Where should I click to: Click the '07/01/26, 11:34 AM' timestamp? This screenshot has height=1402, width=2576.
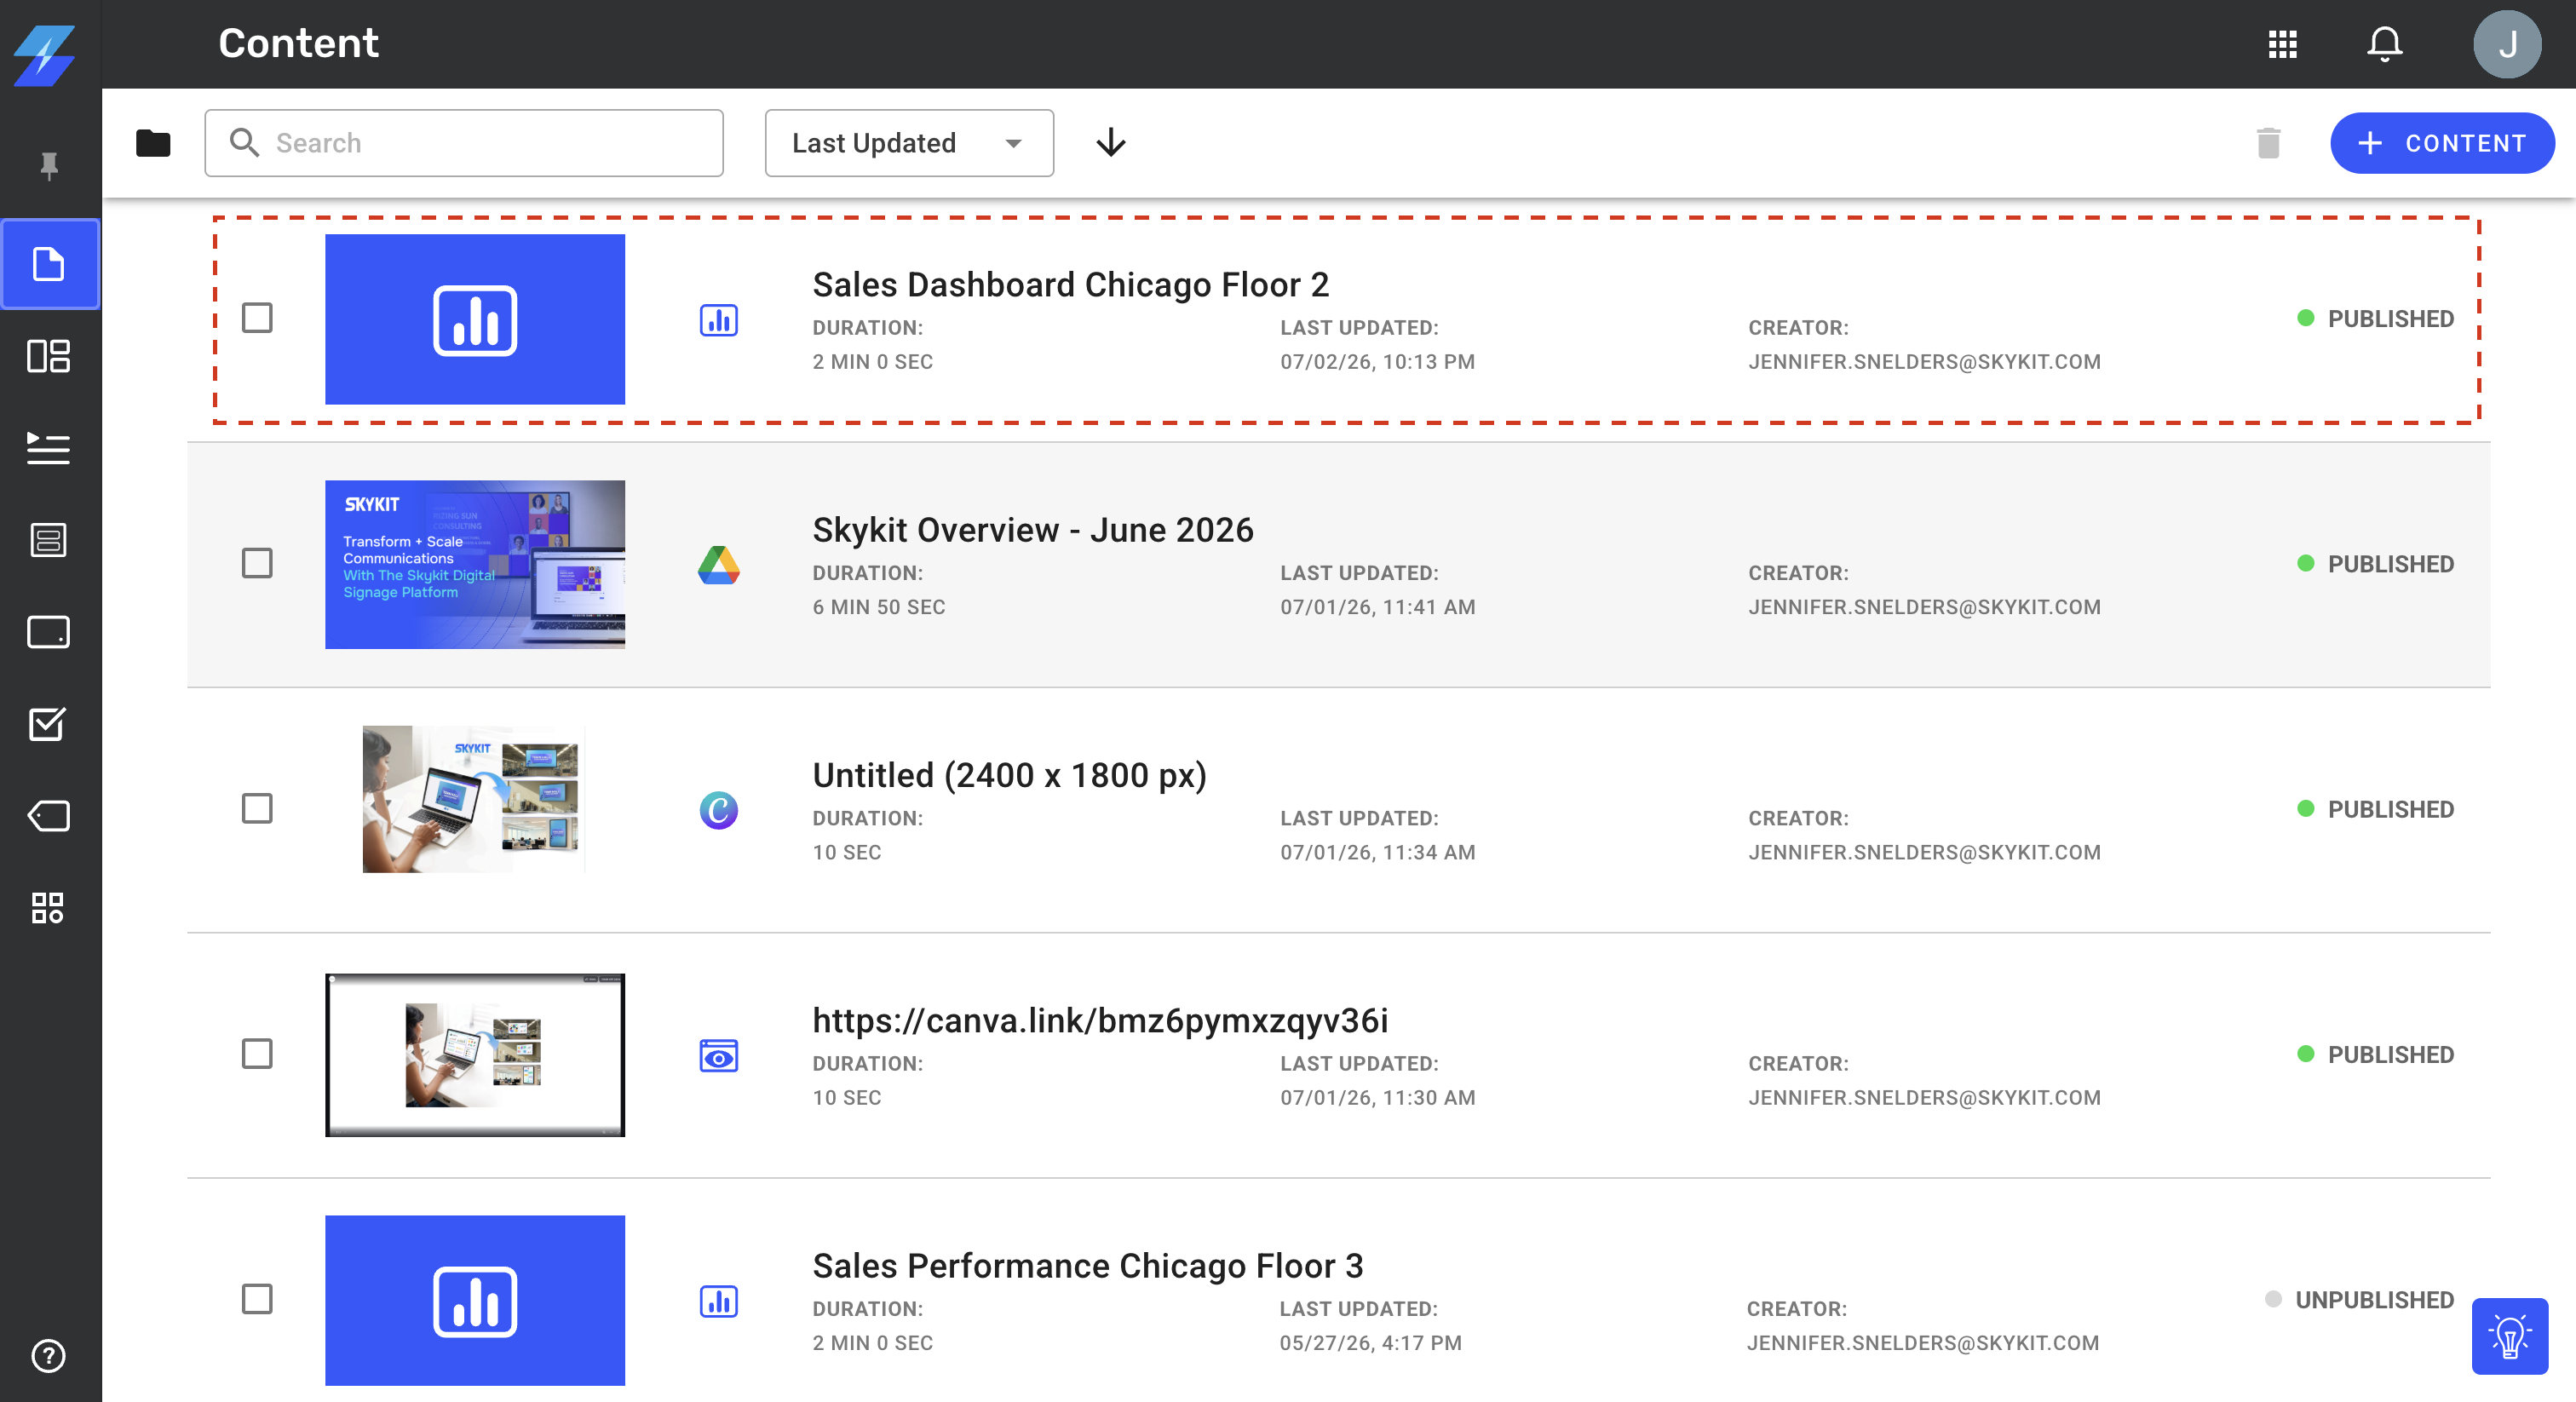[1378, 852]
